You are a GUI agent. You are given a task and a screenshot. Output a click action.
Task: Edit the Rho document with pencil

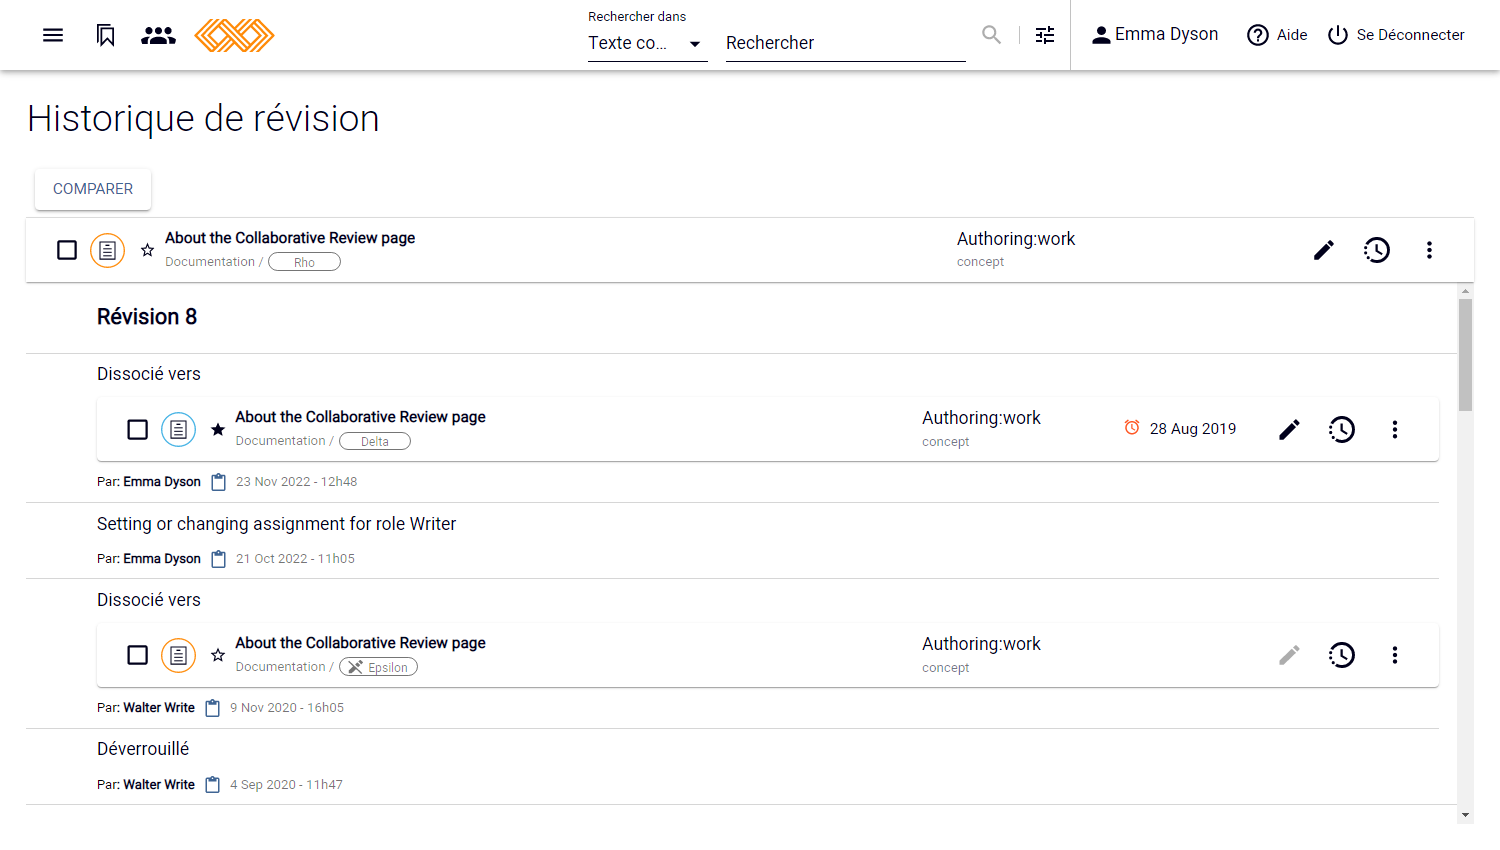1324,250
